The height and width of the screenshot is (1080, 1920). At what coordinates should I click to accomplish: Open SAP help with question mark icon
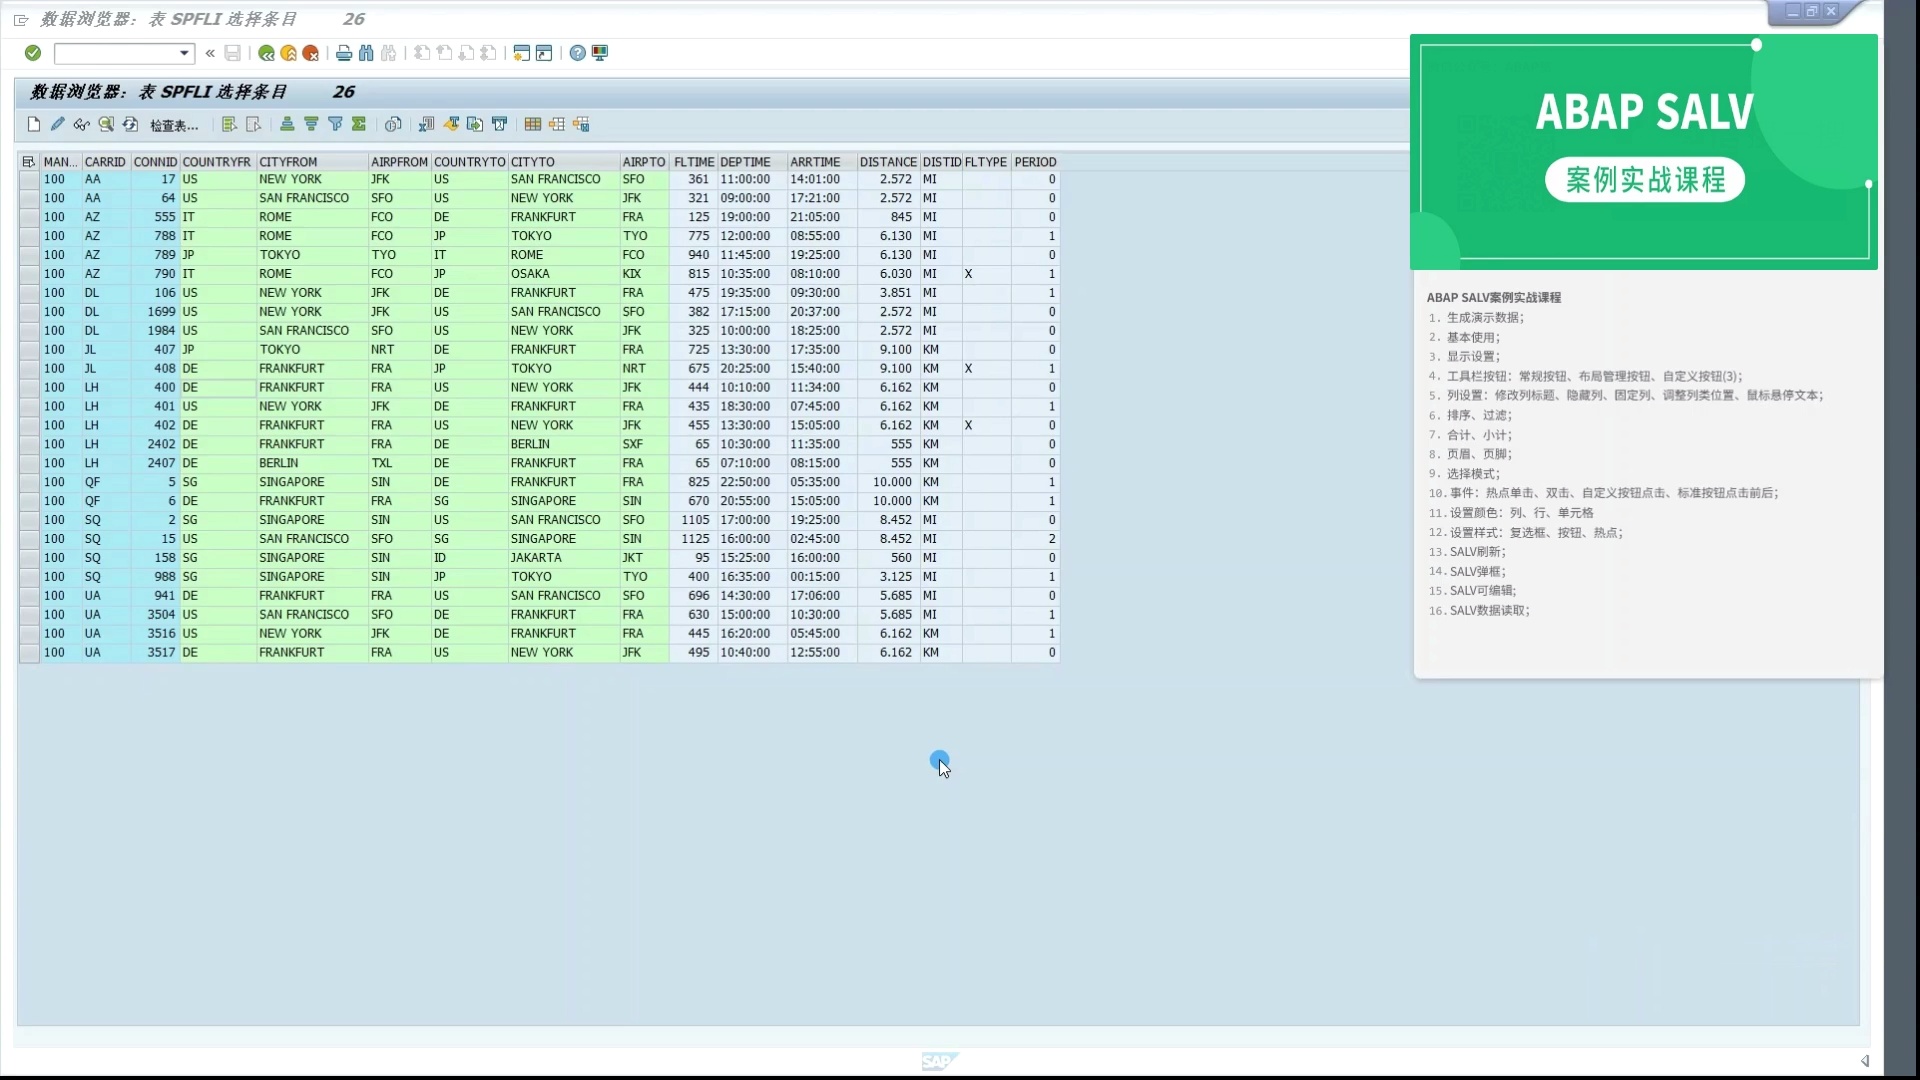[577, 53]
